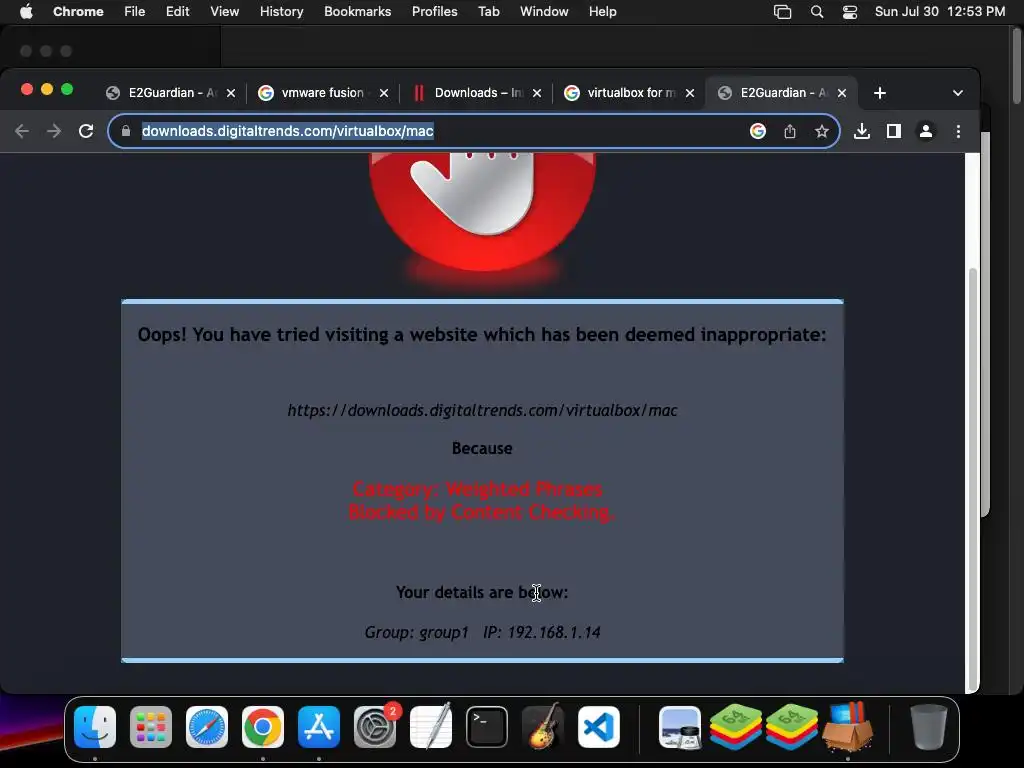Open the cardboard box installer app in Dock
The image size is (1024, 768).
click(x=848, y=727)
